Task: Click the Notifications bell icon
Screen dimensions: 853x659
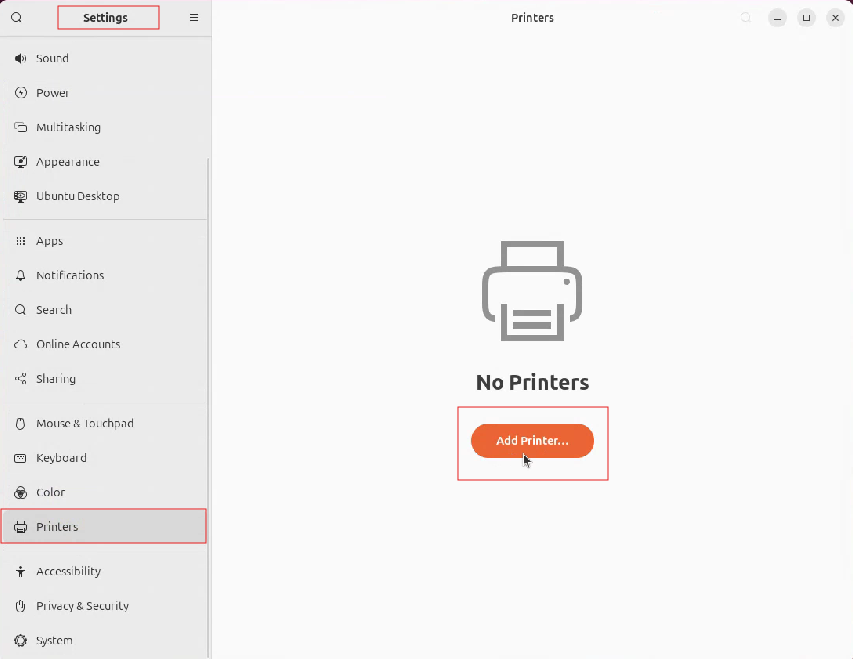Action: (x=20, y=275)
